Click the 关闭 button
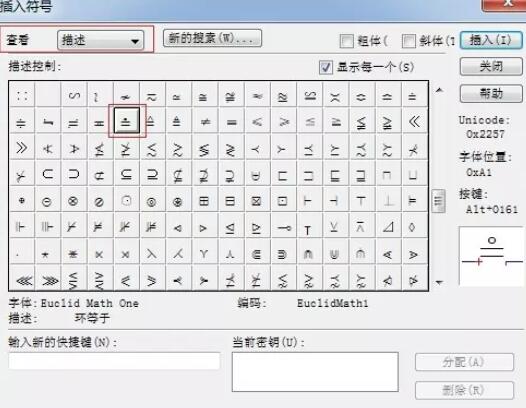Image resolution: width=526 pixels, height=408 pixels. [x=491, y=66]
